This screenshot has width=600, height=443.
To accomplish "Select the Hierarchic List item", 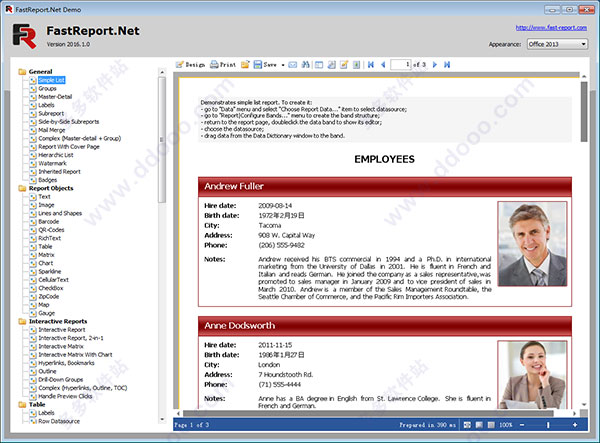I will [x=55, y=155].
